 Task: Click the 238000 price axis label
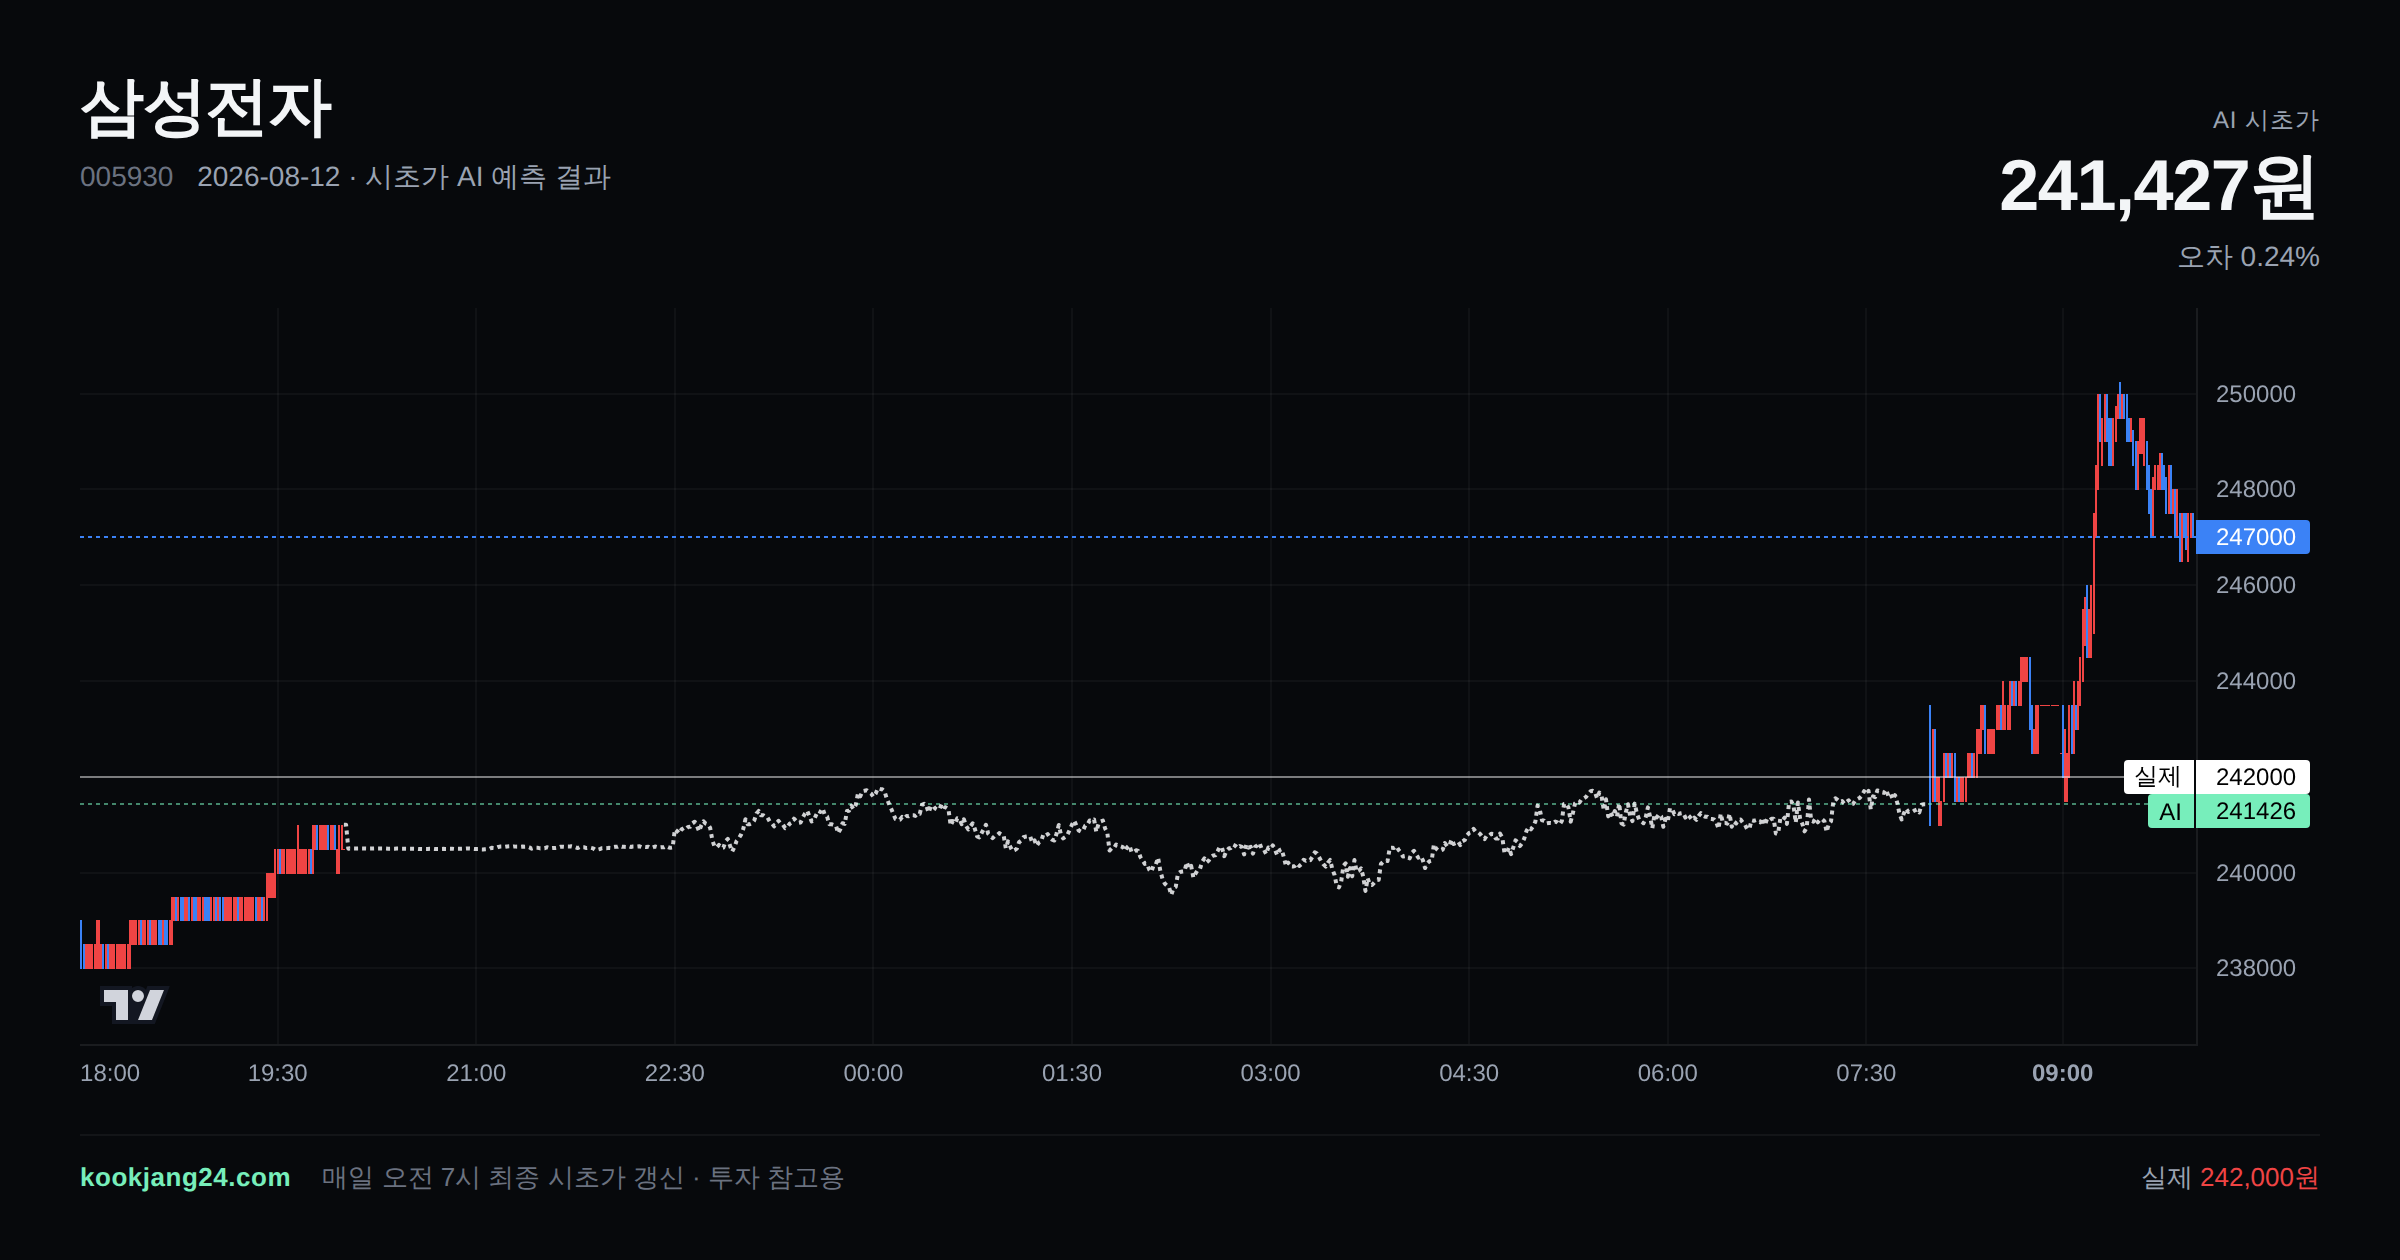2255,968
